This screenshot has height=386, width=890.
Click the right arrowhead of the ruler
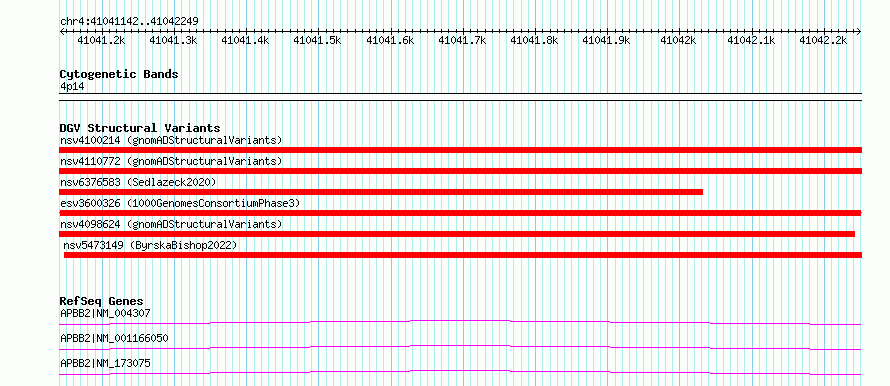pos(859,32)
